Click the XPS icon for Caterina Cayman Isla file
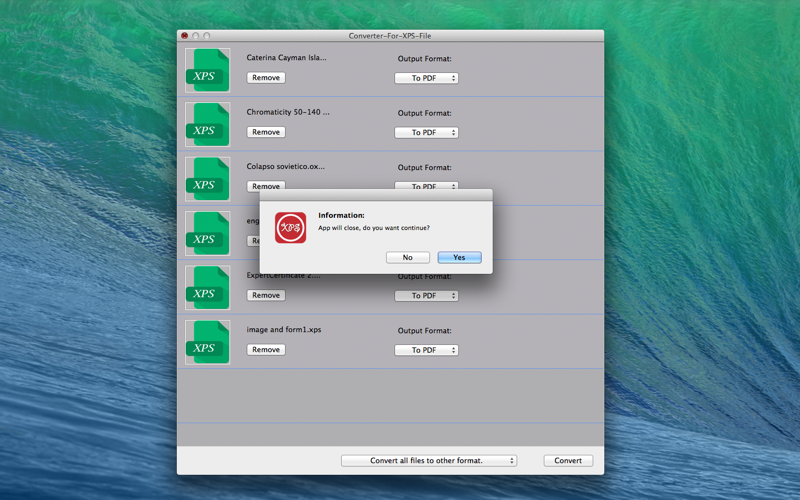The width and height of the screenshot is (800, 500). pos(207,70)
